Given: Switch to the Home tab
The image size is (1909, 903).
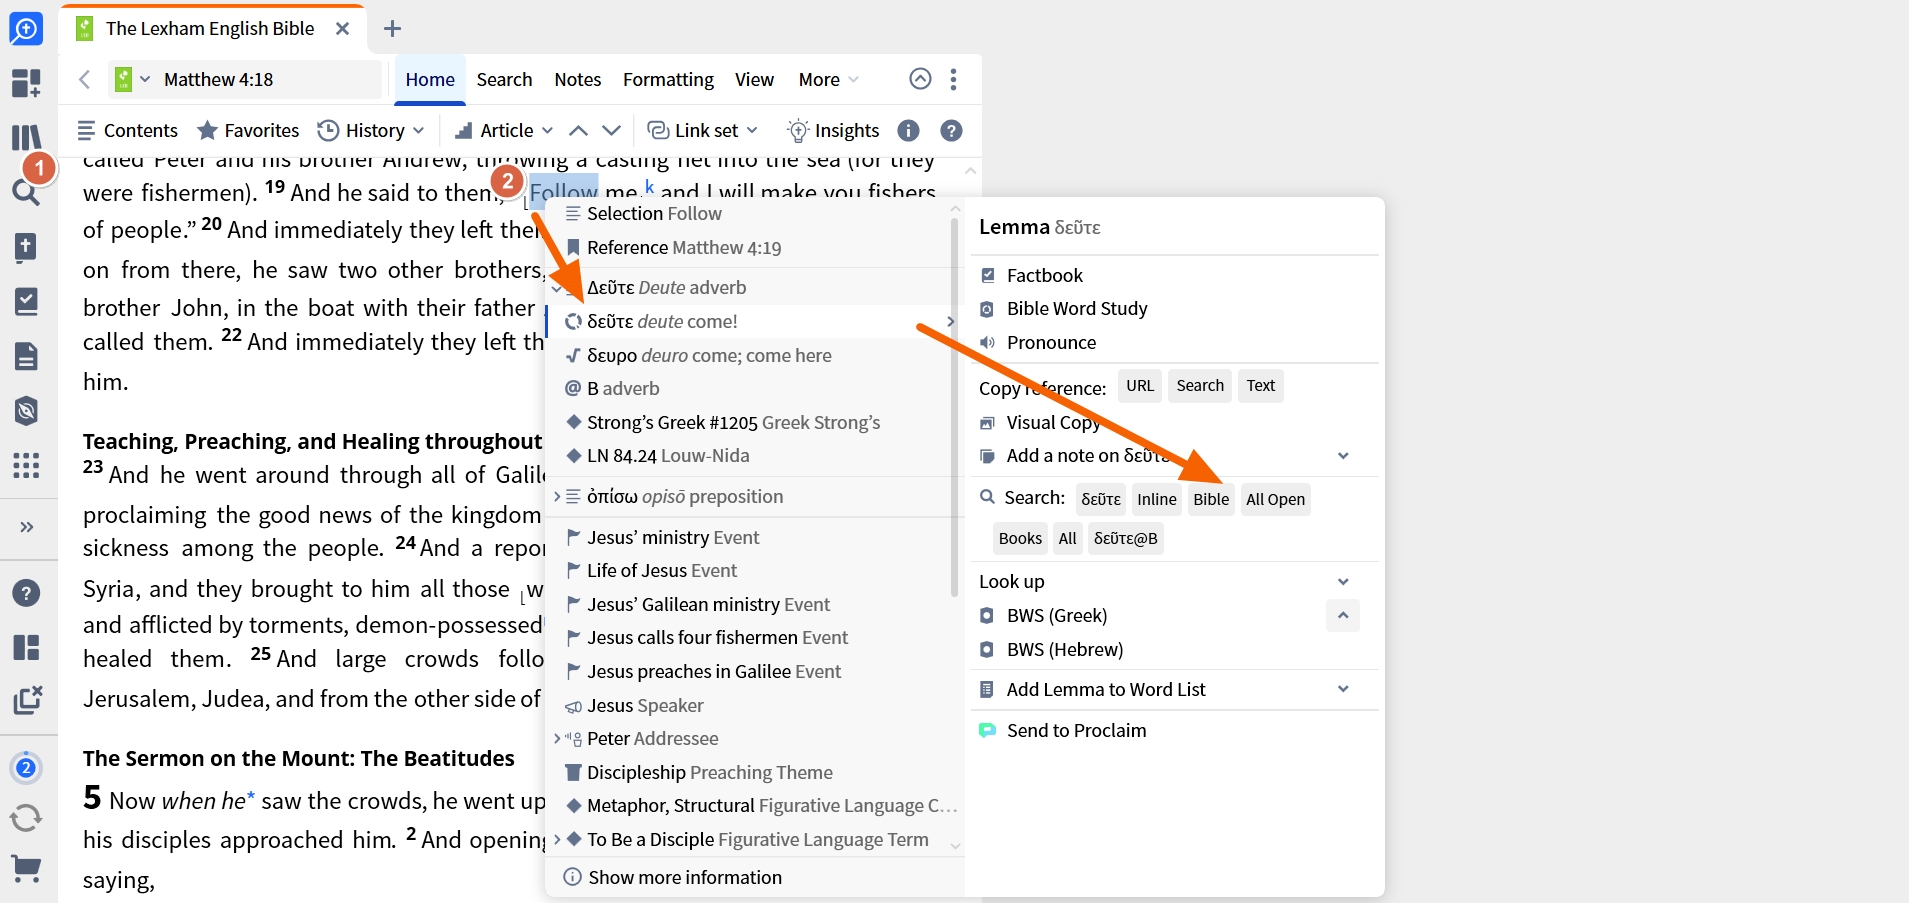Looking at the screenshot, I should pos(430,79).
